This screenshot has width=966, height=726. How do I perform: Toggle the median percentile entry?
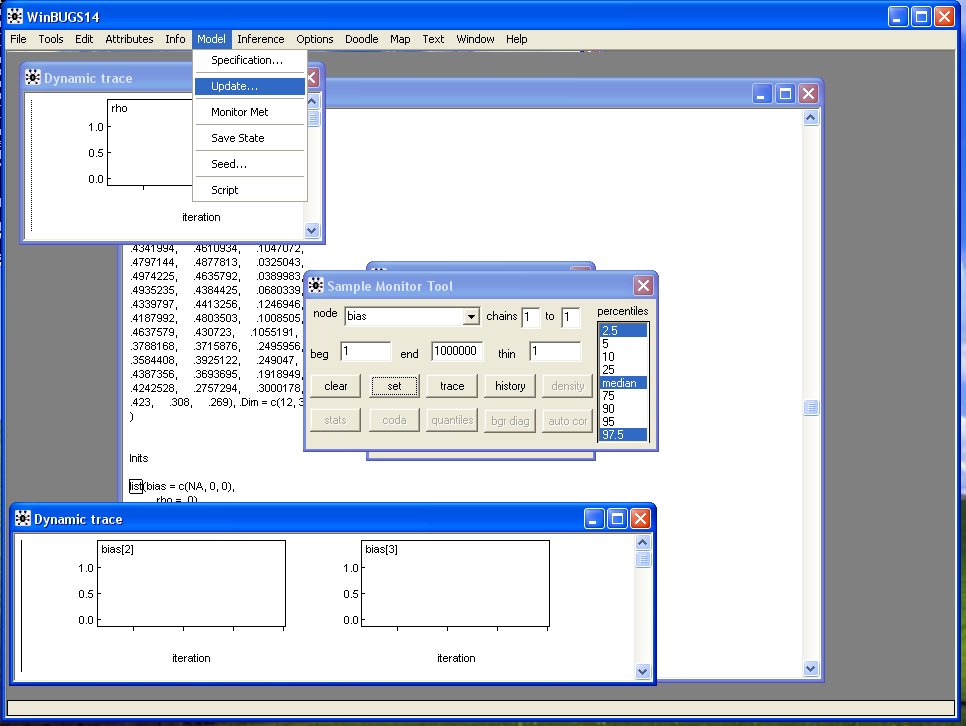click(x=622, y=383)
